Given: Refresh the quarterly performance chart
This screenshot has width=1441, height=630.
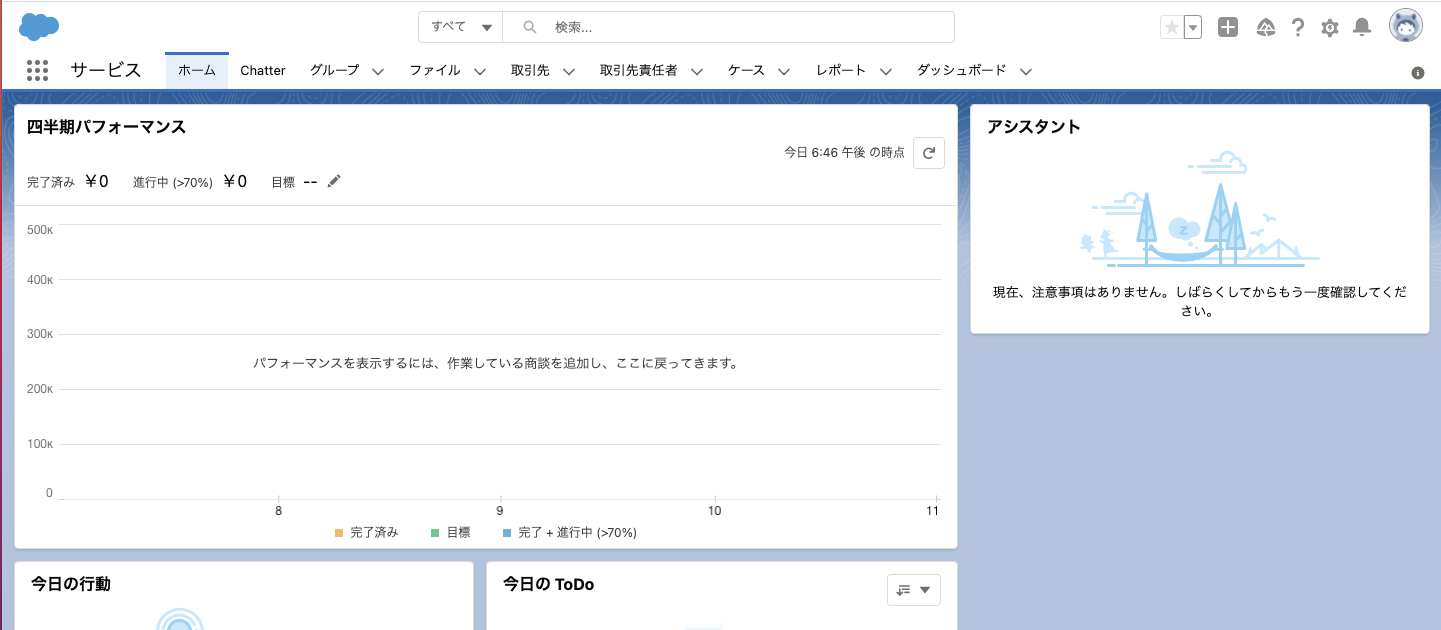Looking at the screenshot, I should click(x=929, y=153).
